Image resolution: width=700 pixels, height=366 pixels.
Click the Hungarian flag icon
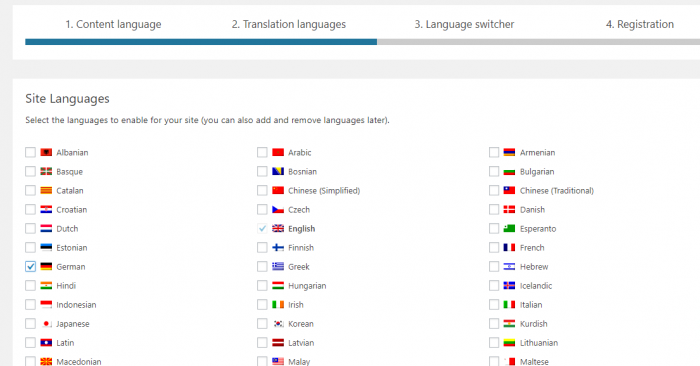click(278, 286)
